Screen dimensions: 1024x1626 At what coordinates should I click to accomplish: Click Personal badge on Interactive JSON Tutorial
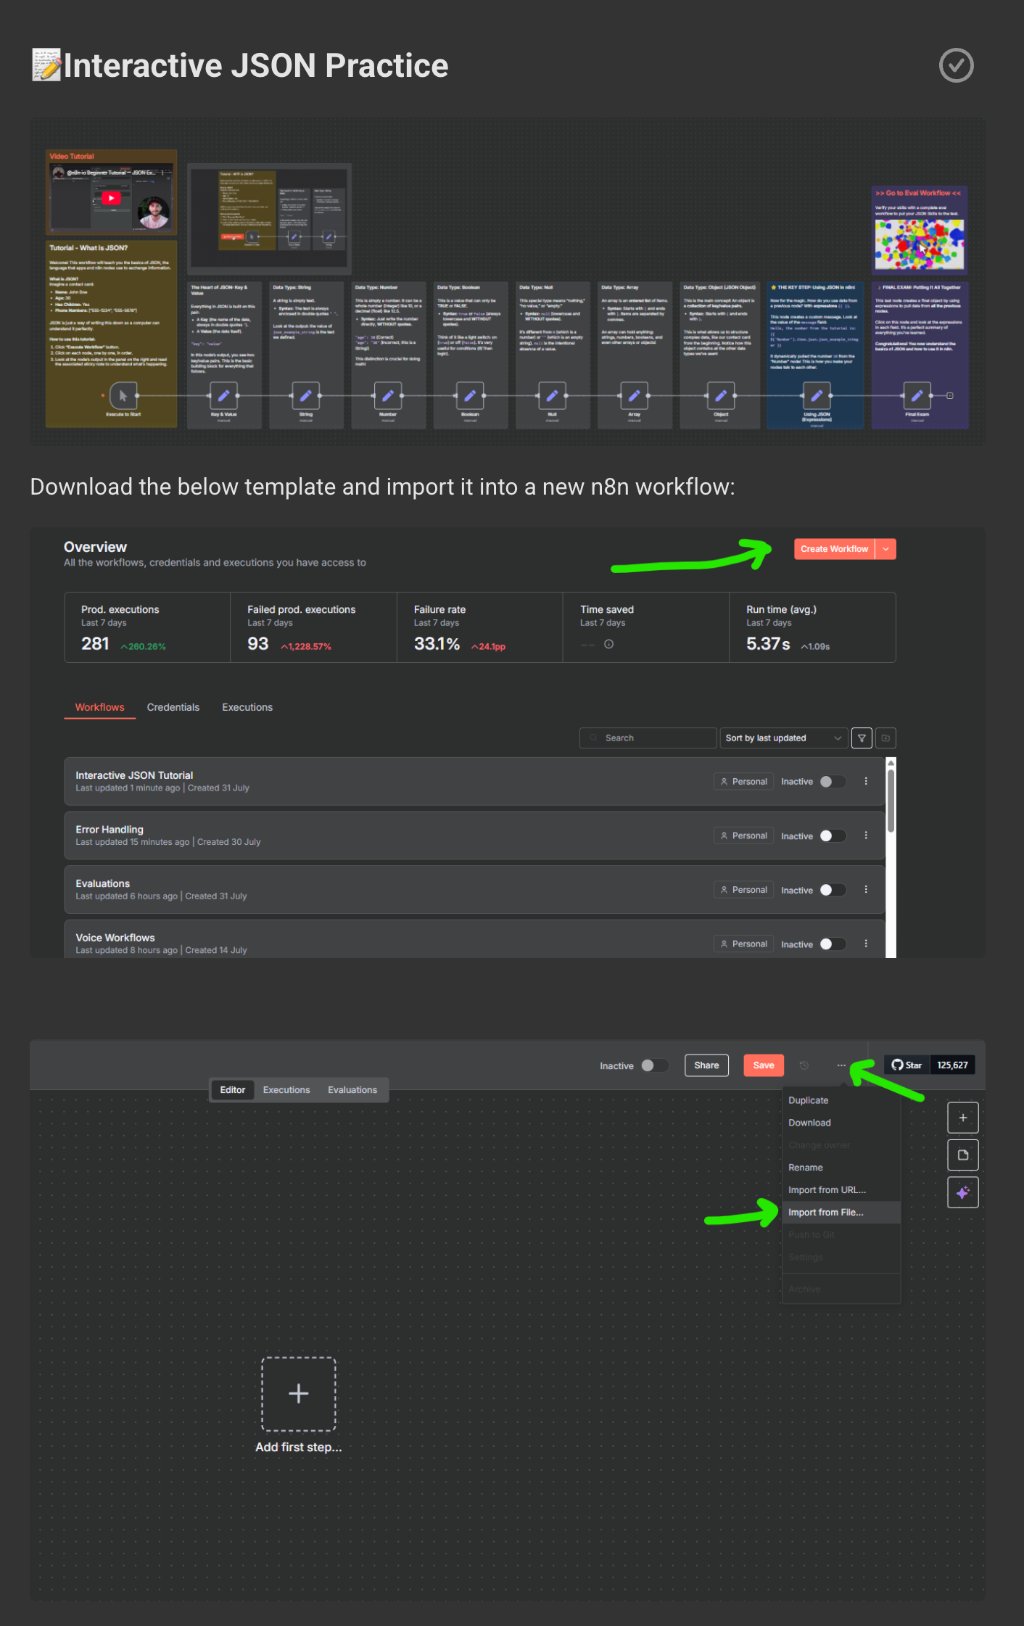(x=744, y=782)
